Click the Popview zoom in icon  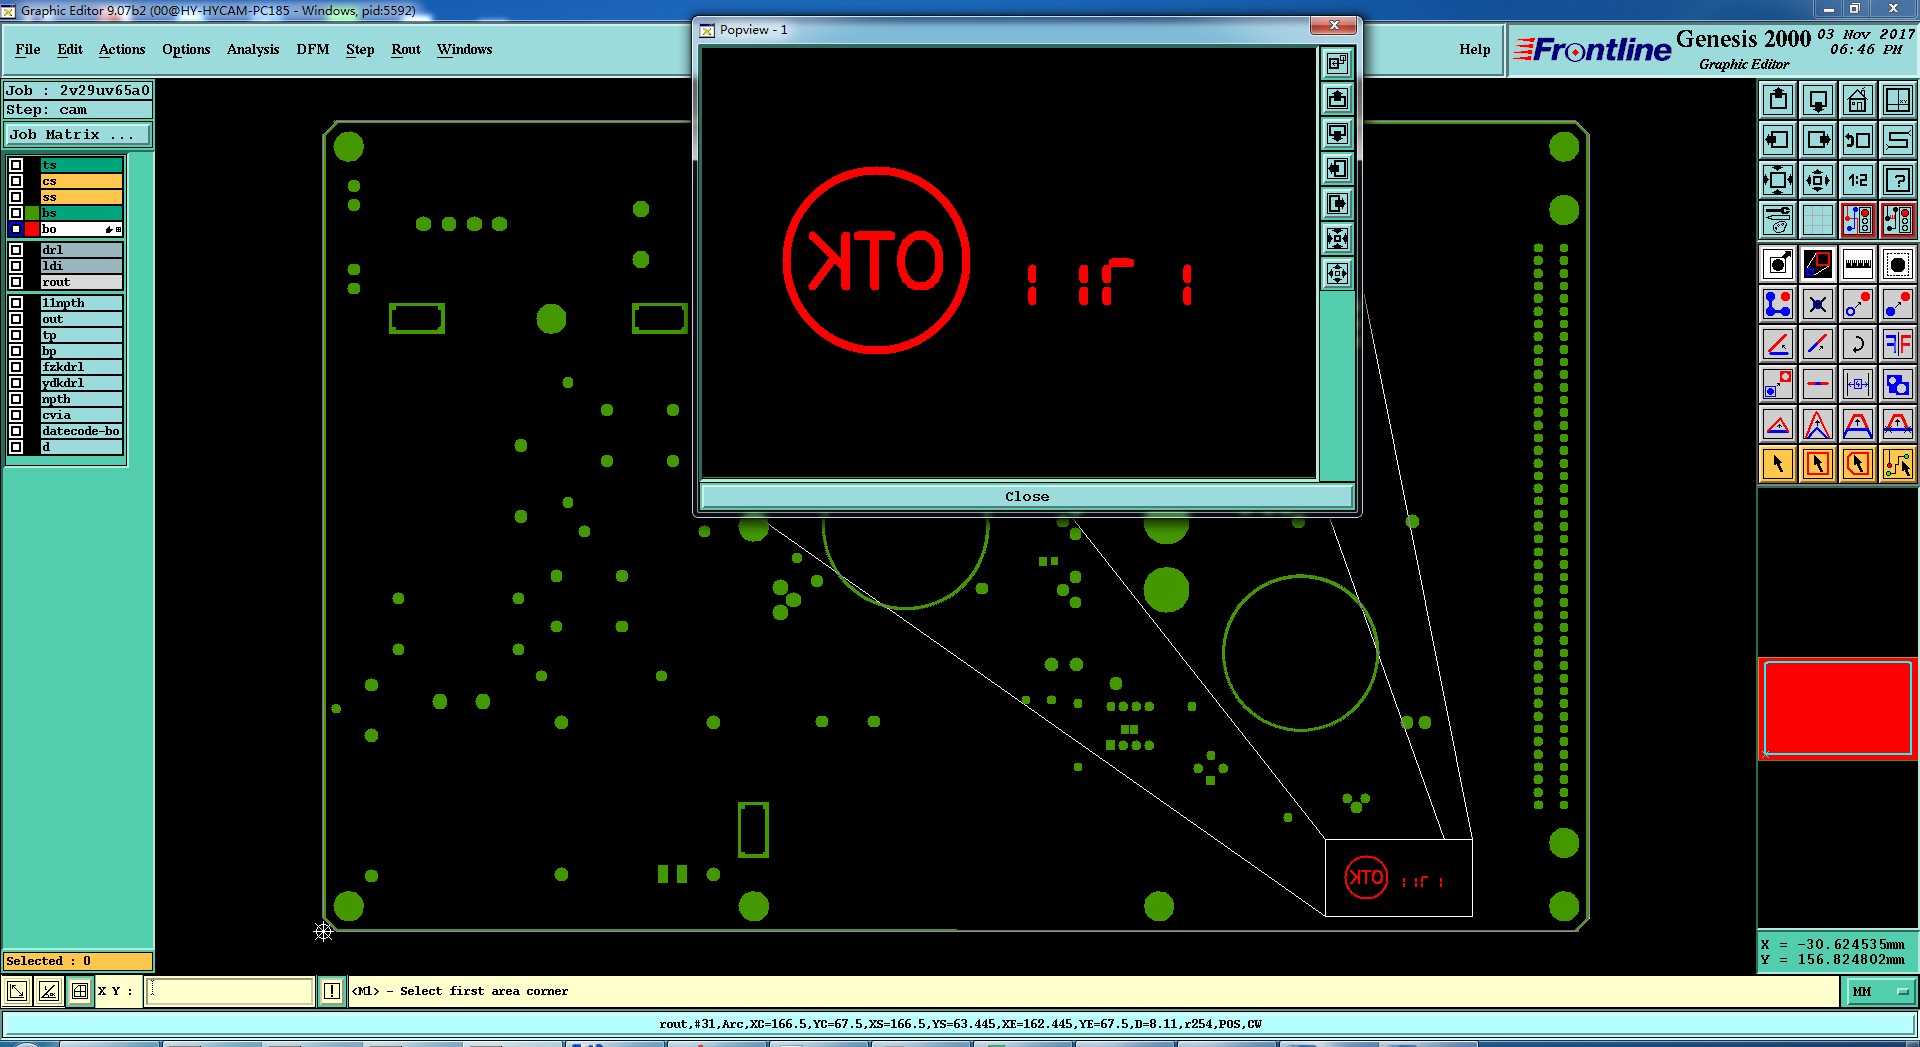click(1337, 239)
